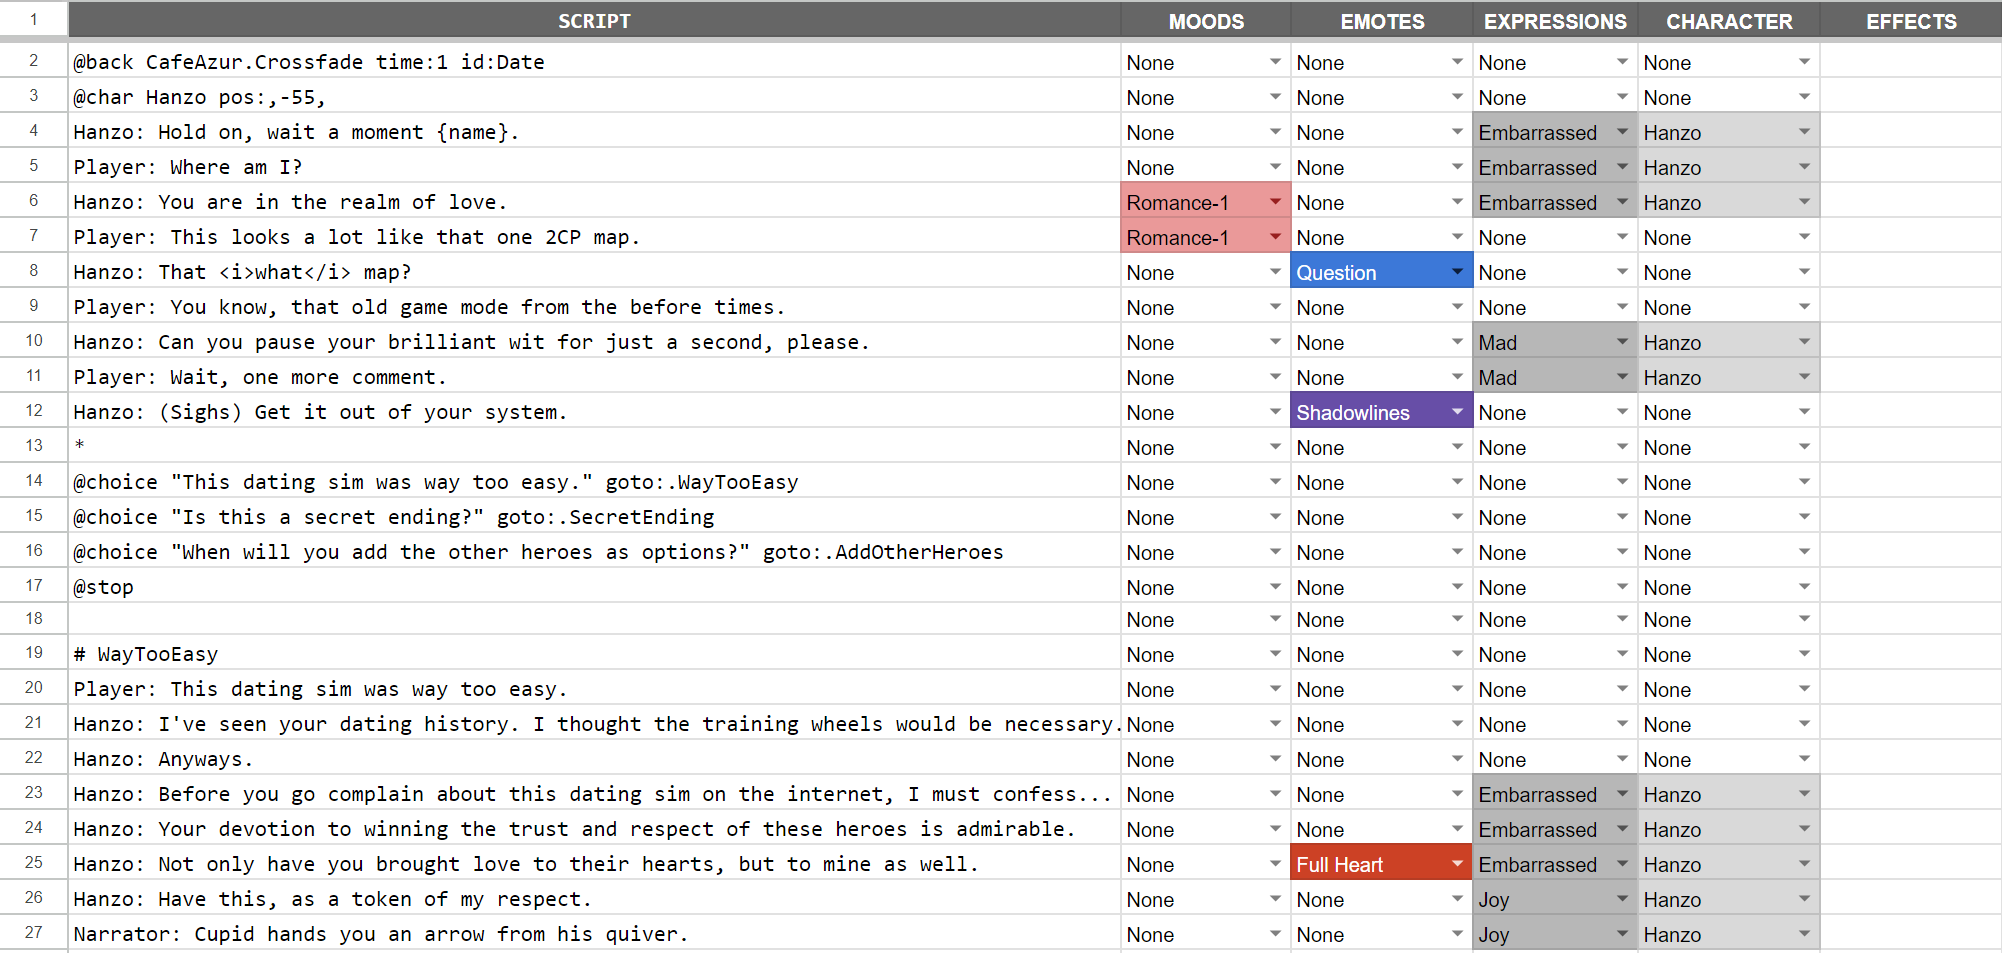The image size is (2003, 956).
Task: Open the Question emote dropdown in row 8
Action: (1457, 272)
